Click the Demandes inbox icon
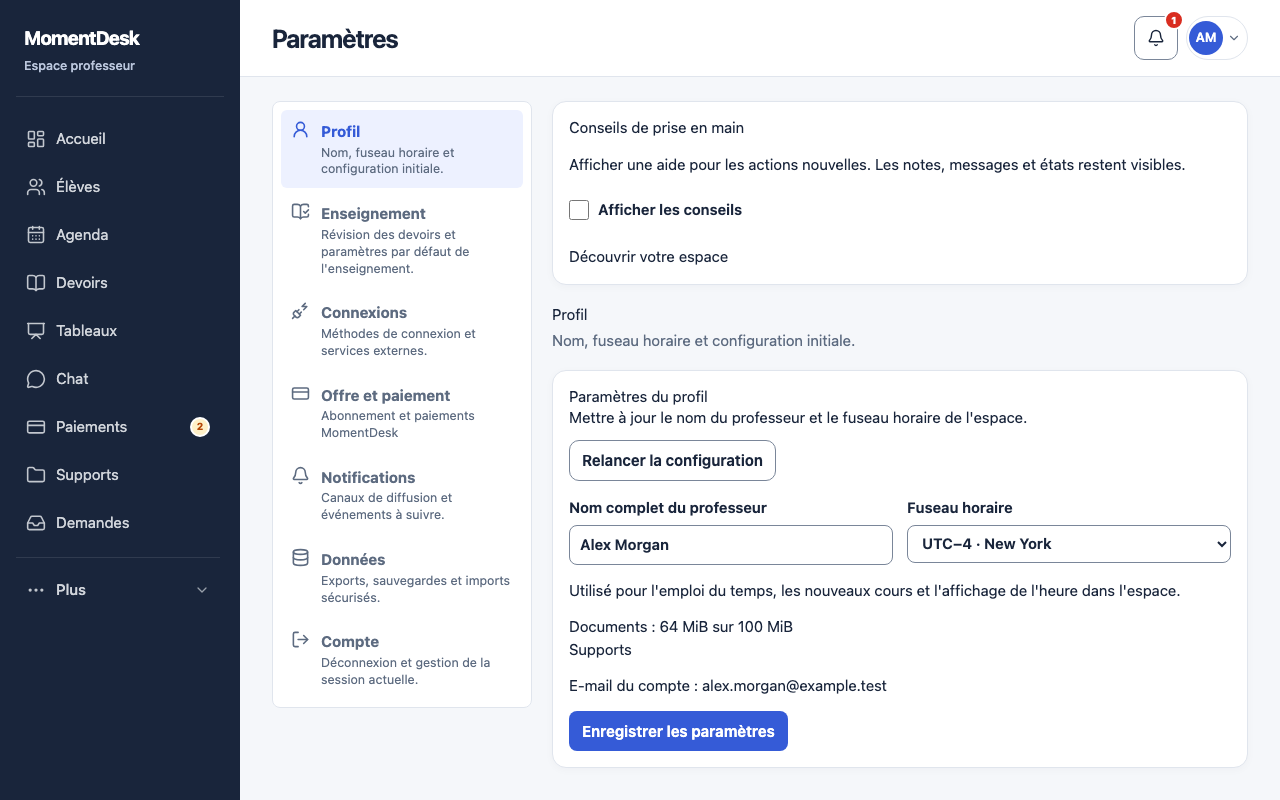Image resolution: width=1280 pixels, height=800 pixels. pyautogui.click(x=36, y=523)
